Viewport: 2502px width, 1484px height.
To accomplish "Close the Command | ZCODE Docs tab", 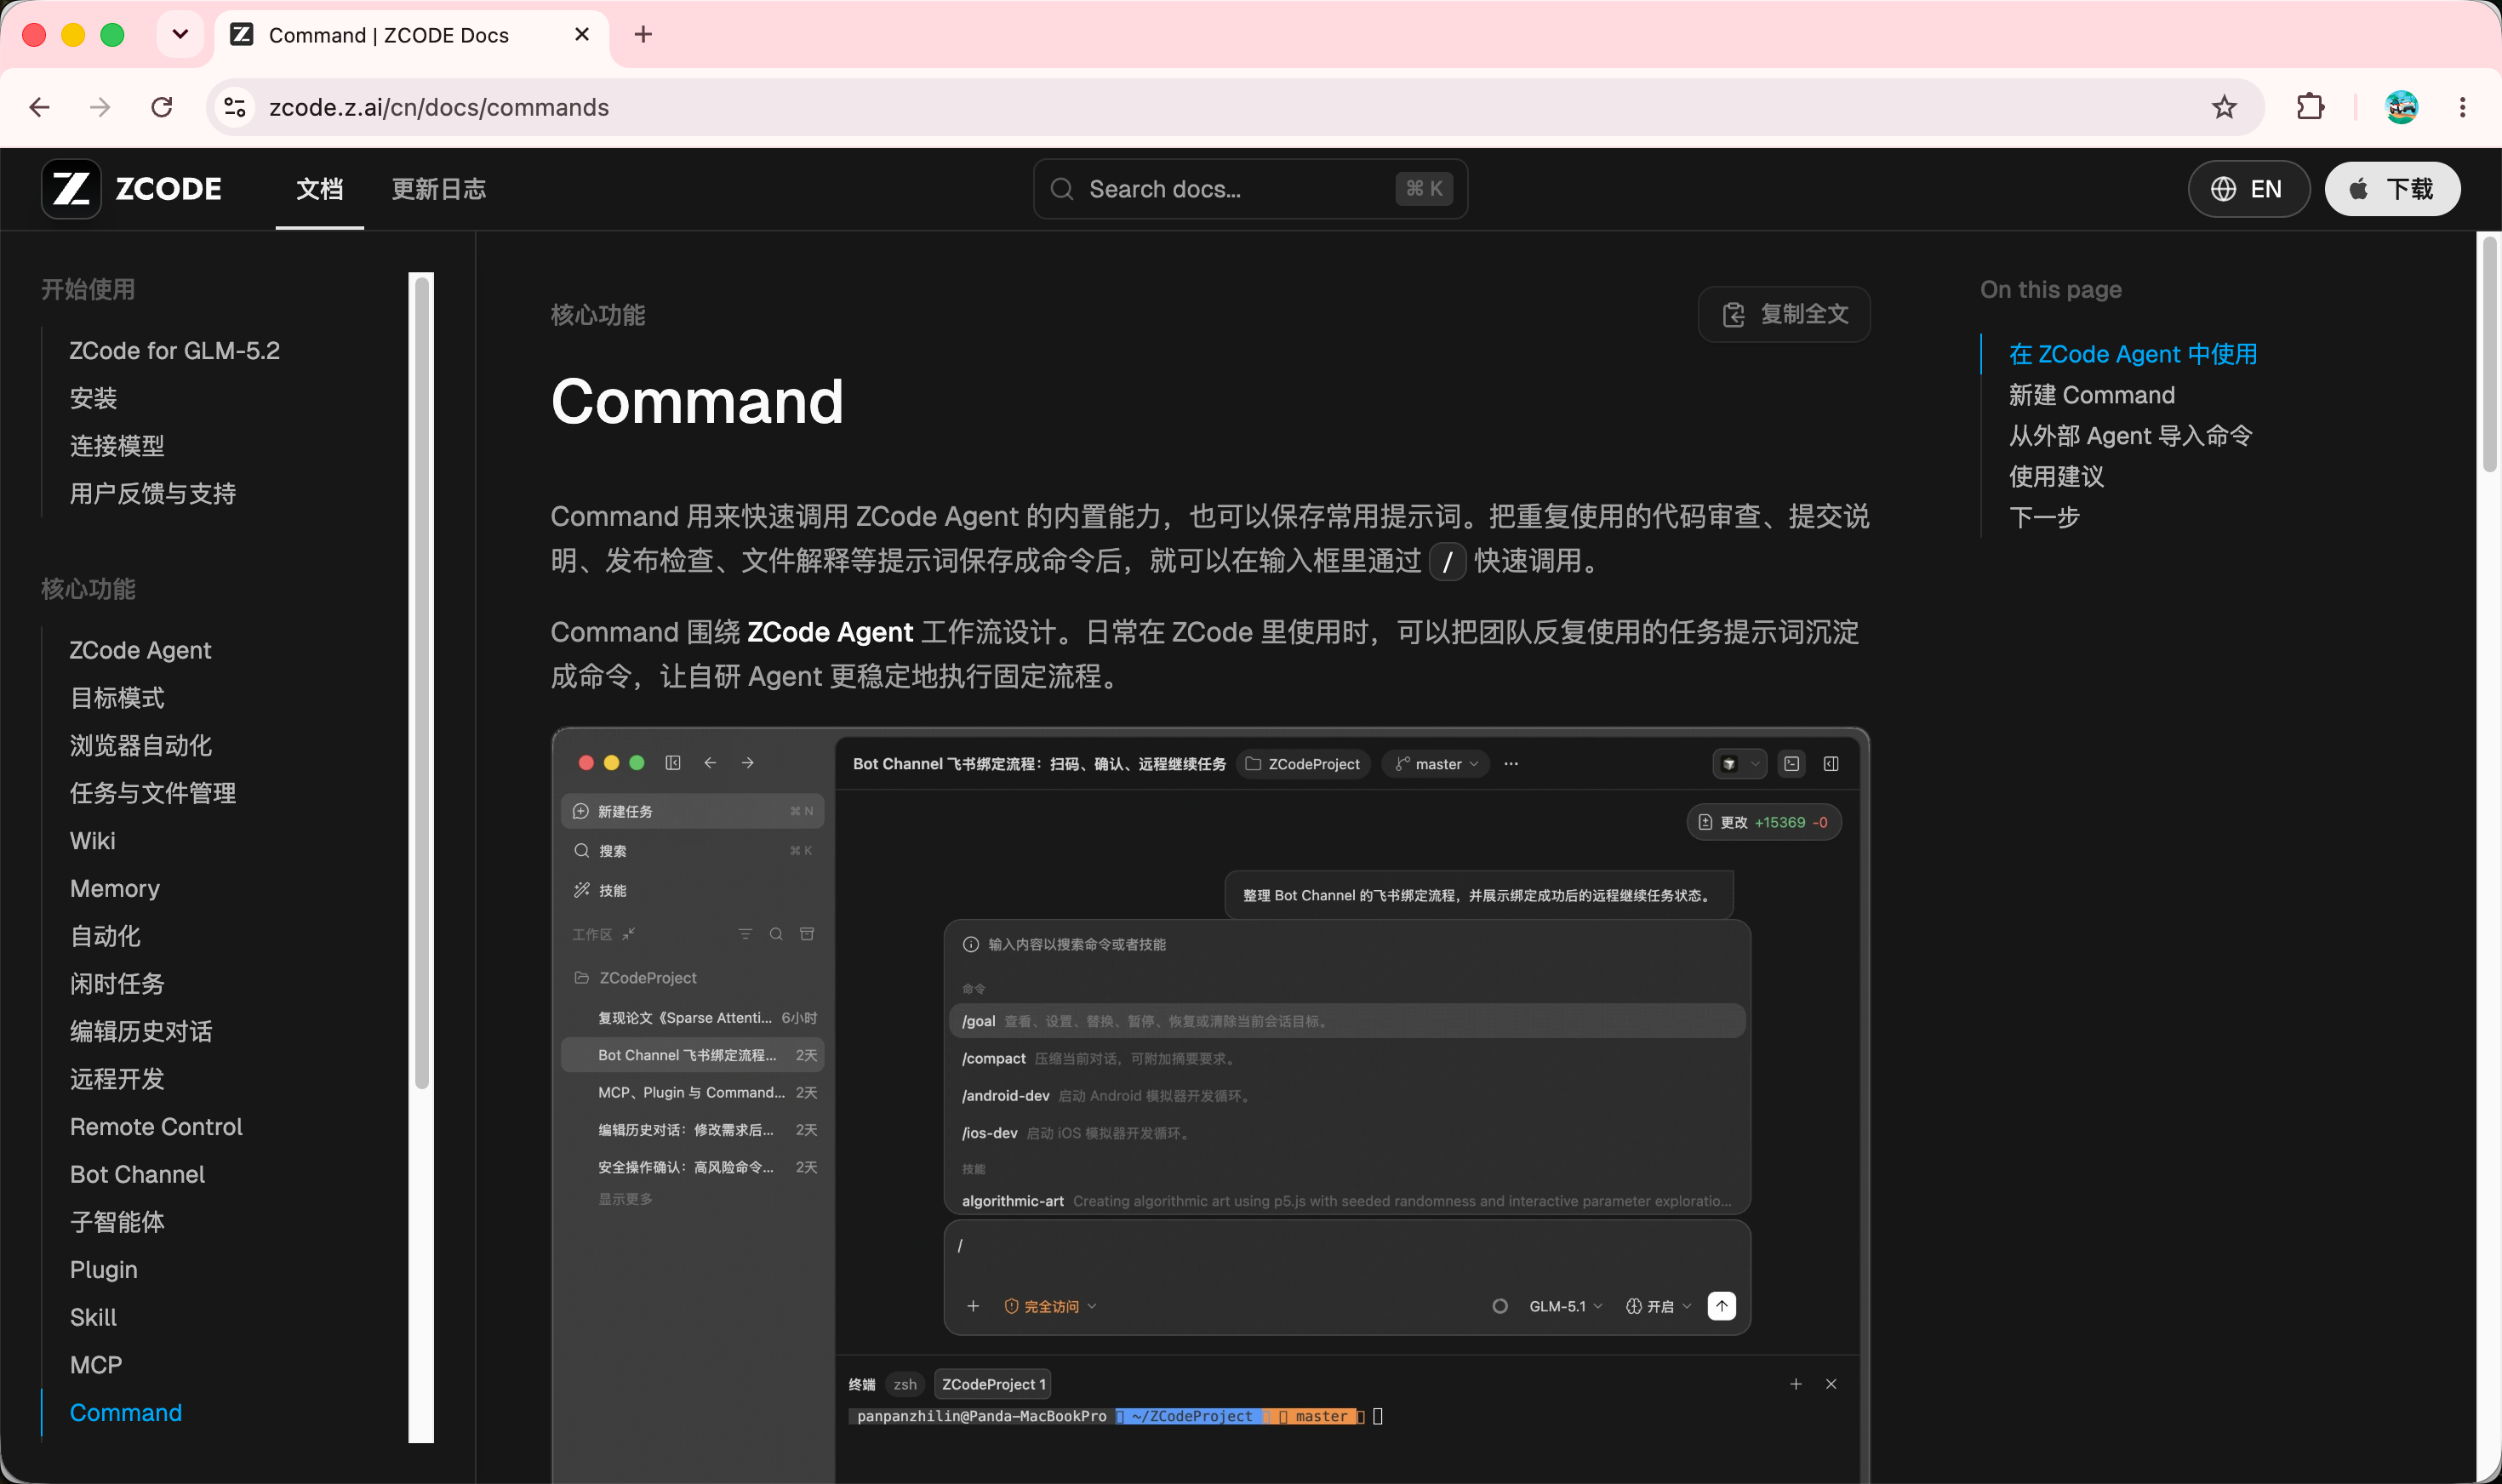I will pyautogui.click(x=582, y=35).
